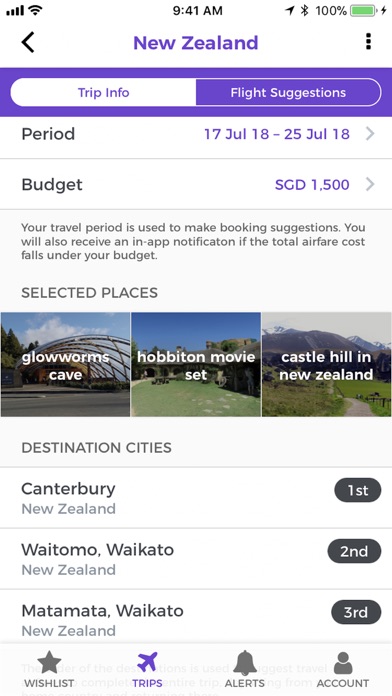The width and height of the screenshot is (392, 696).
Task: Tap the back arrow icon
Action: [x=28, y=43]
